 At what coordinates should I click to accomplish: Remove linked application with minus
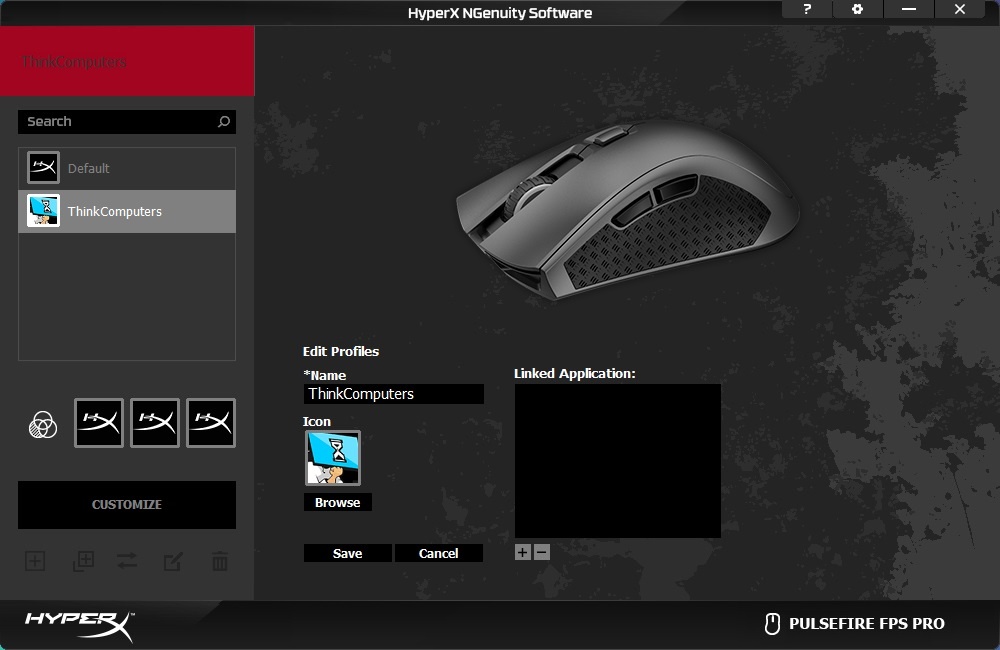pyautogui.click(x=541, y=552)
